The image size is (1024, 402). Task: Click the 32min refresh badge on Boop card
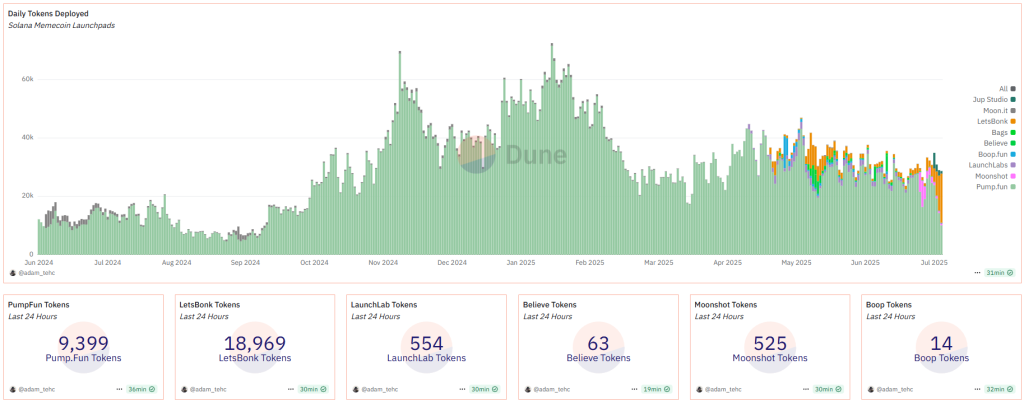(x=1000, y=388)
